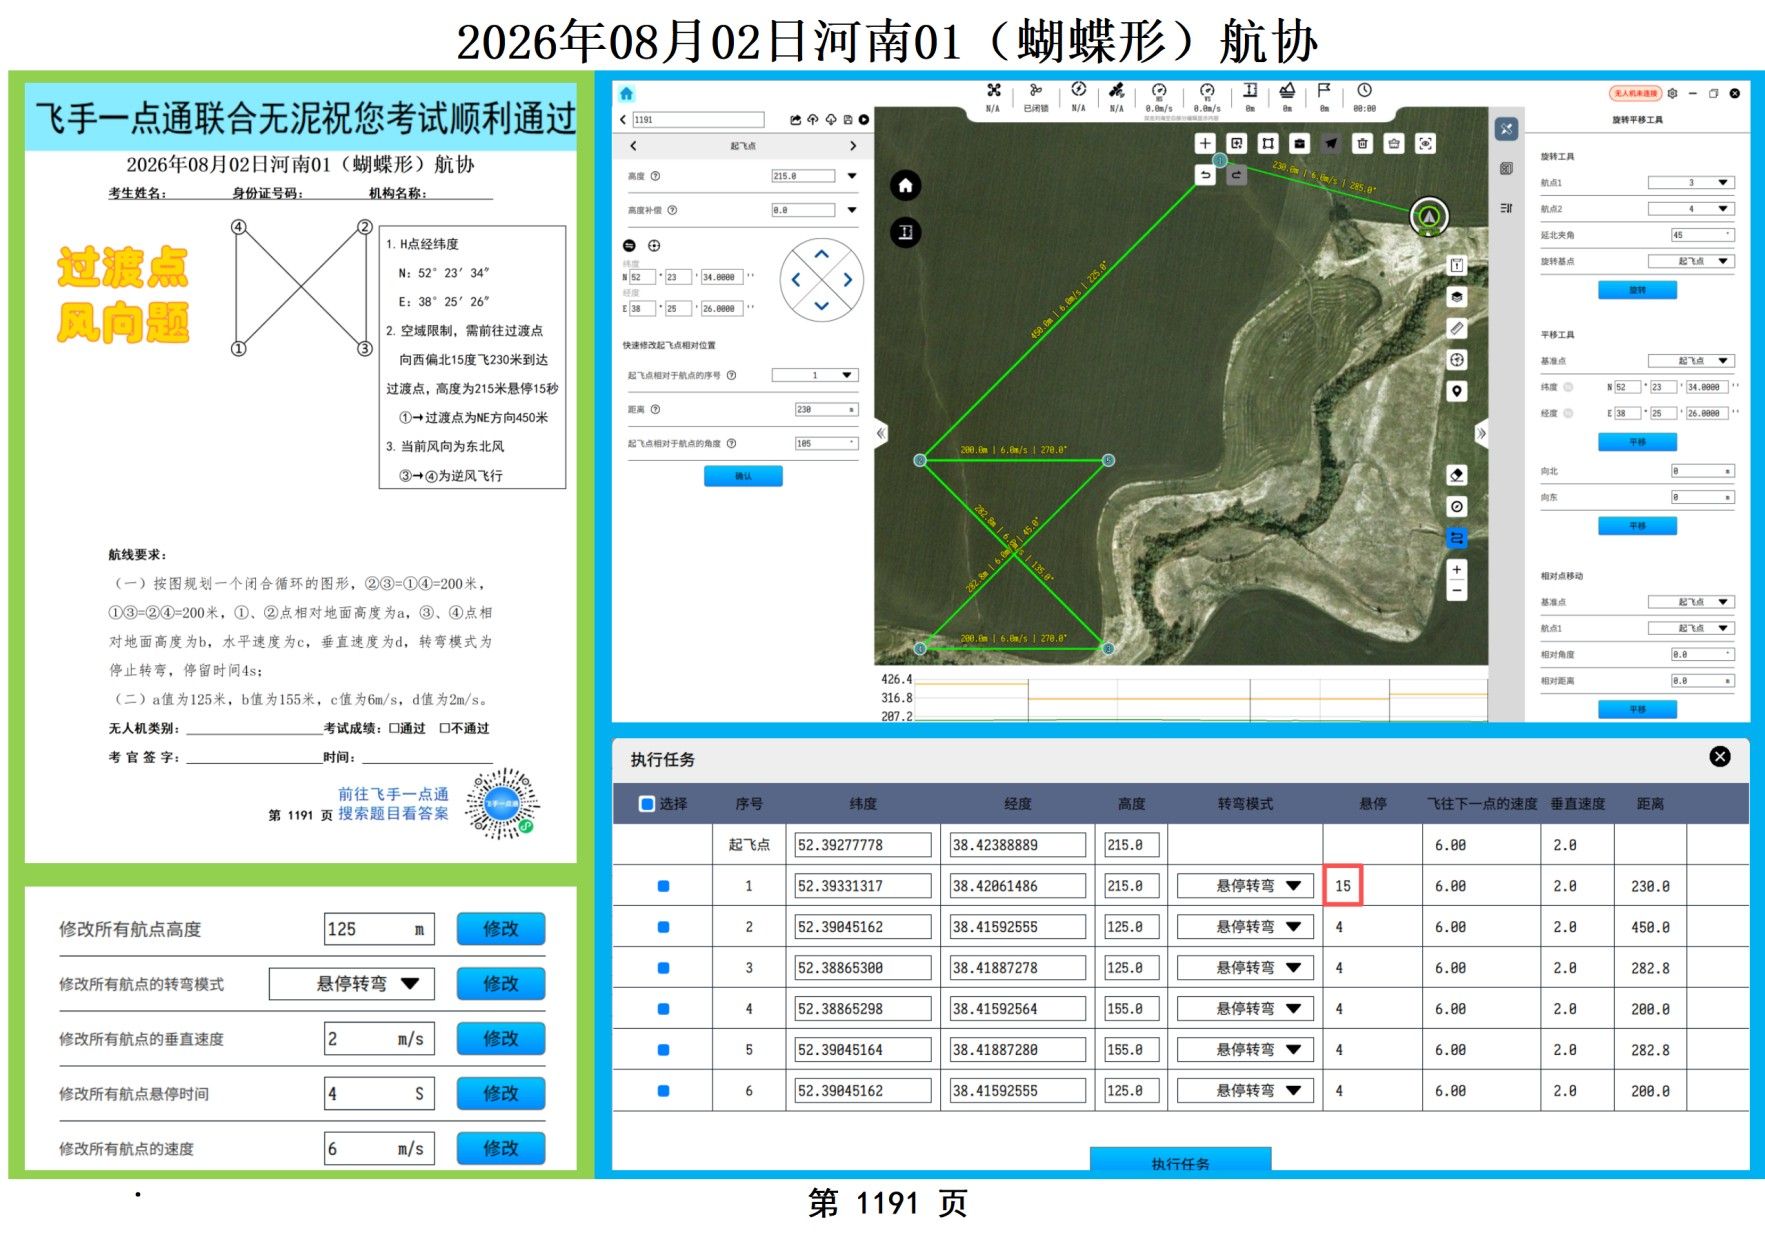Click the 执行任务 button
The height and width of the screenshot is (1235, 1765).
(1180, 1160)
